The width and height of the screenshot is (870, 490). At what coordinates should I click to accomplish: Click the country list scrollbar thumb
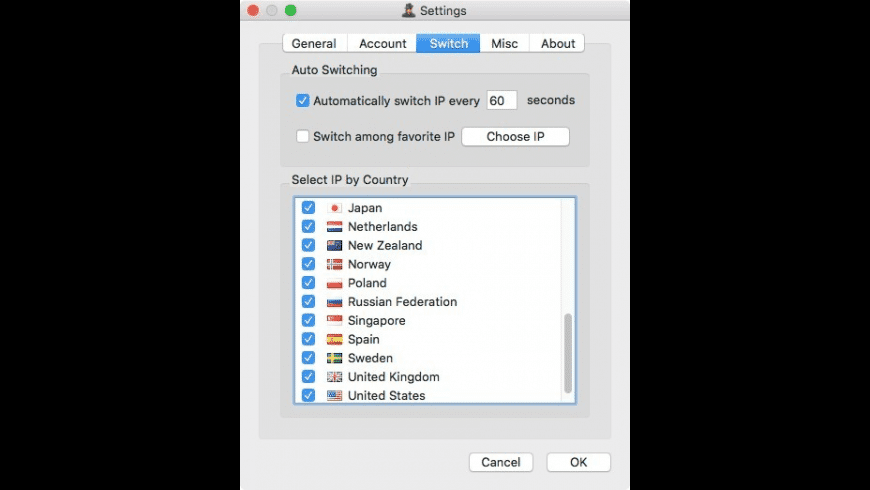[568, 353]
